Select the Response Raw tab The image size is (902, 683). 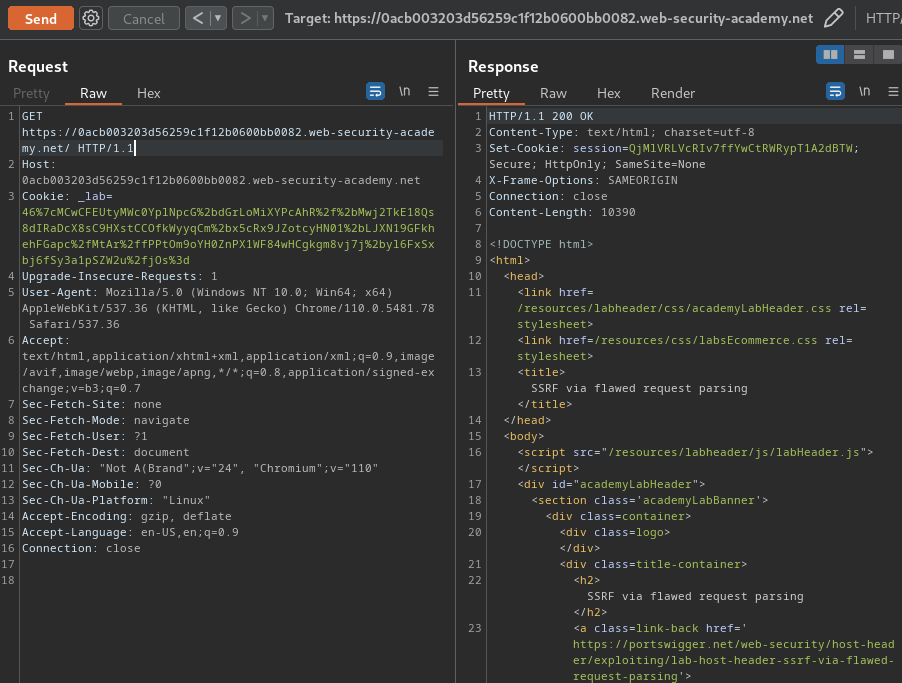pos(553,93)
